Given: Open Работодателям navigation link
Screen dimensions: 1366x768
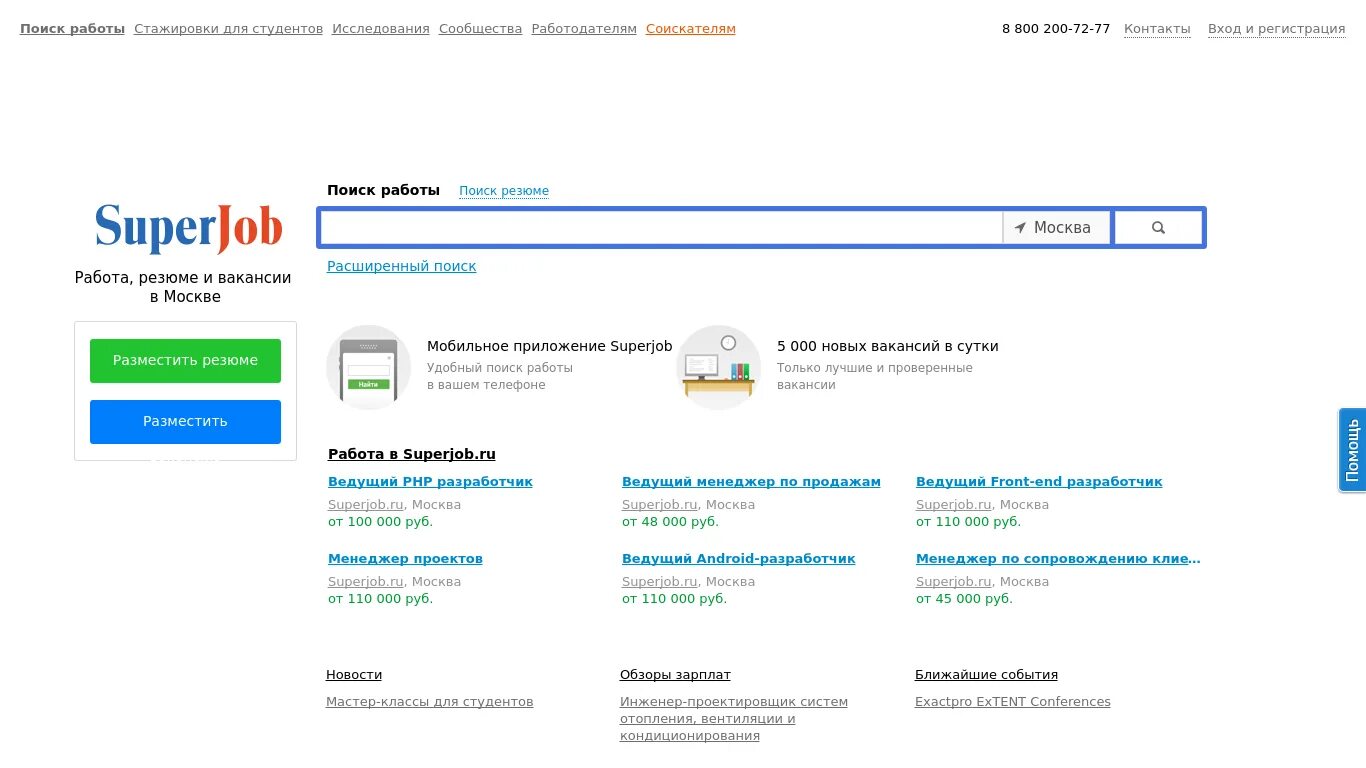Looking at the screenshot, I should pyautogui.click(x=584, y=29).
